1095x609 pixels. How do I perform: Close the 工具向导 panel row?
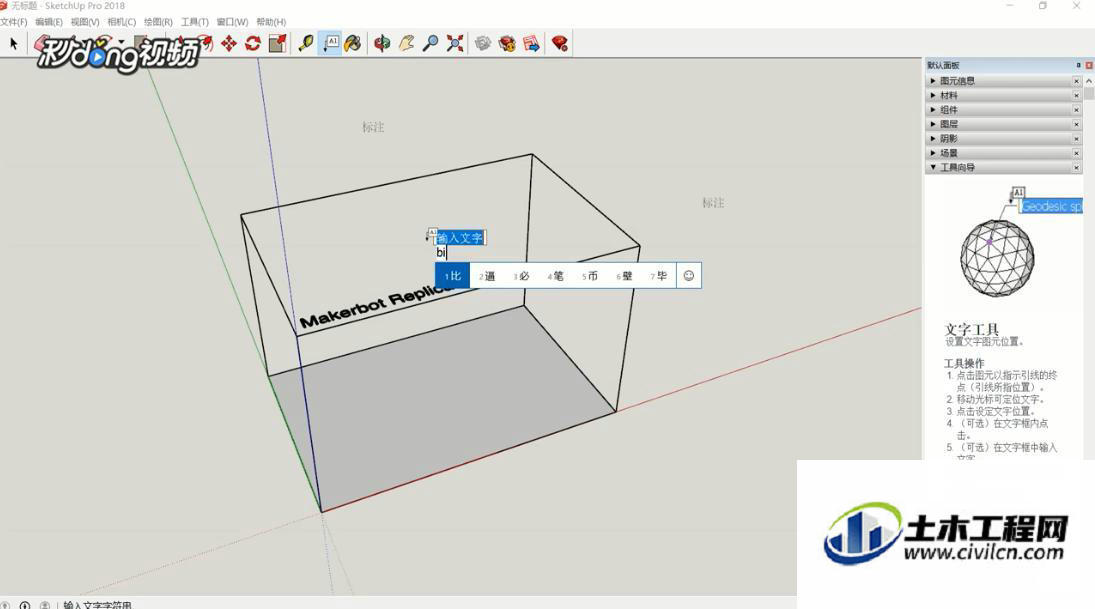[x=1077, y=168]
